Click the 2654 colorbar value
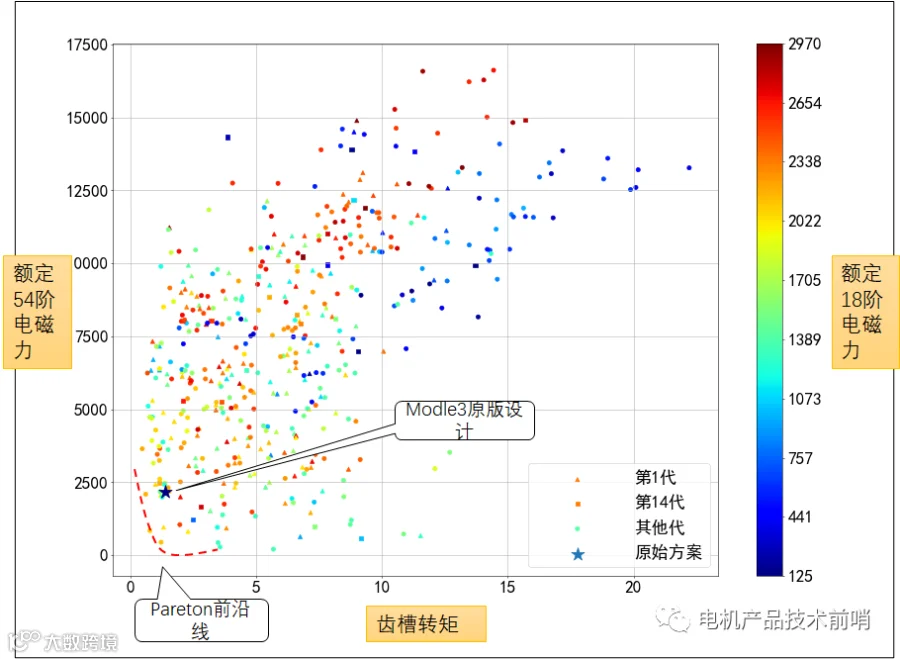900x659 pixels. point(804,103)
